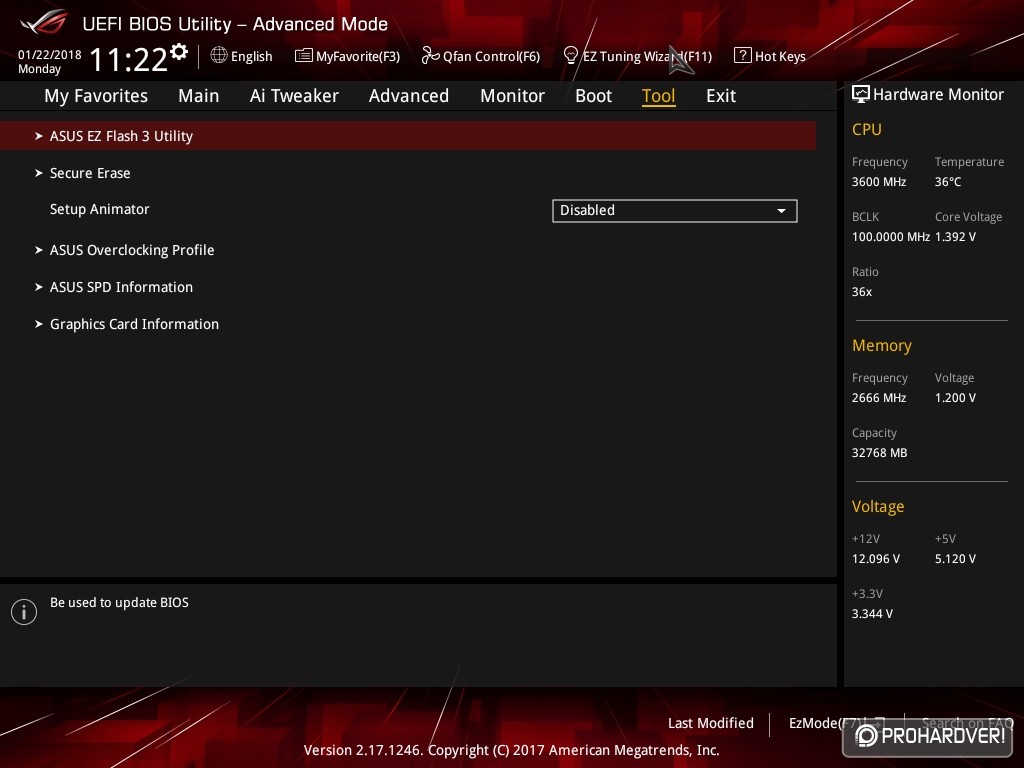Open the Exit tab
The image size is (1024, 768).
pyautogui.click(x=721, y=96)
